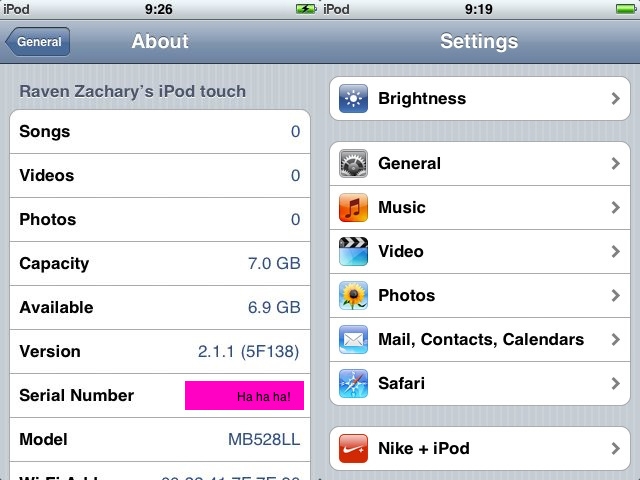Select the Version 2.1.1 row
Viewport: 640px width, 480px height.
160,351
